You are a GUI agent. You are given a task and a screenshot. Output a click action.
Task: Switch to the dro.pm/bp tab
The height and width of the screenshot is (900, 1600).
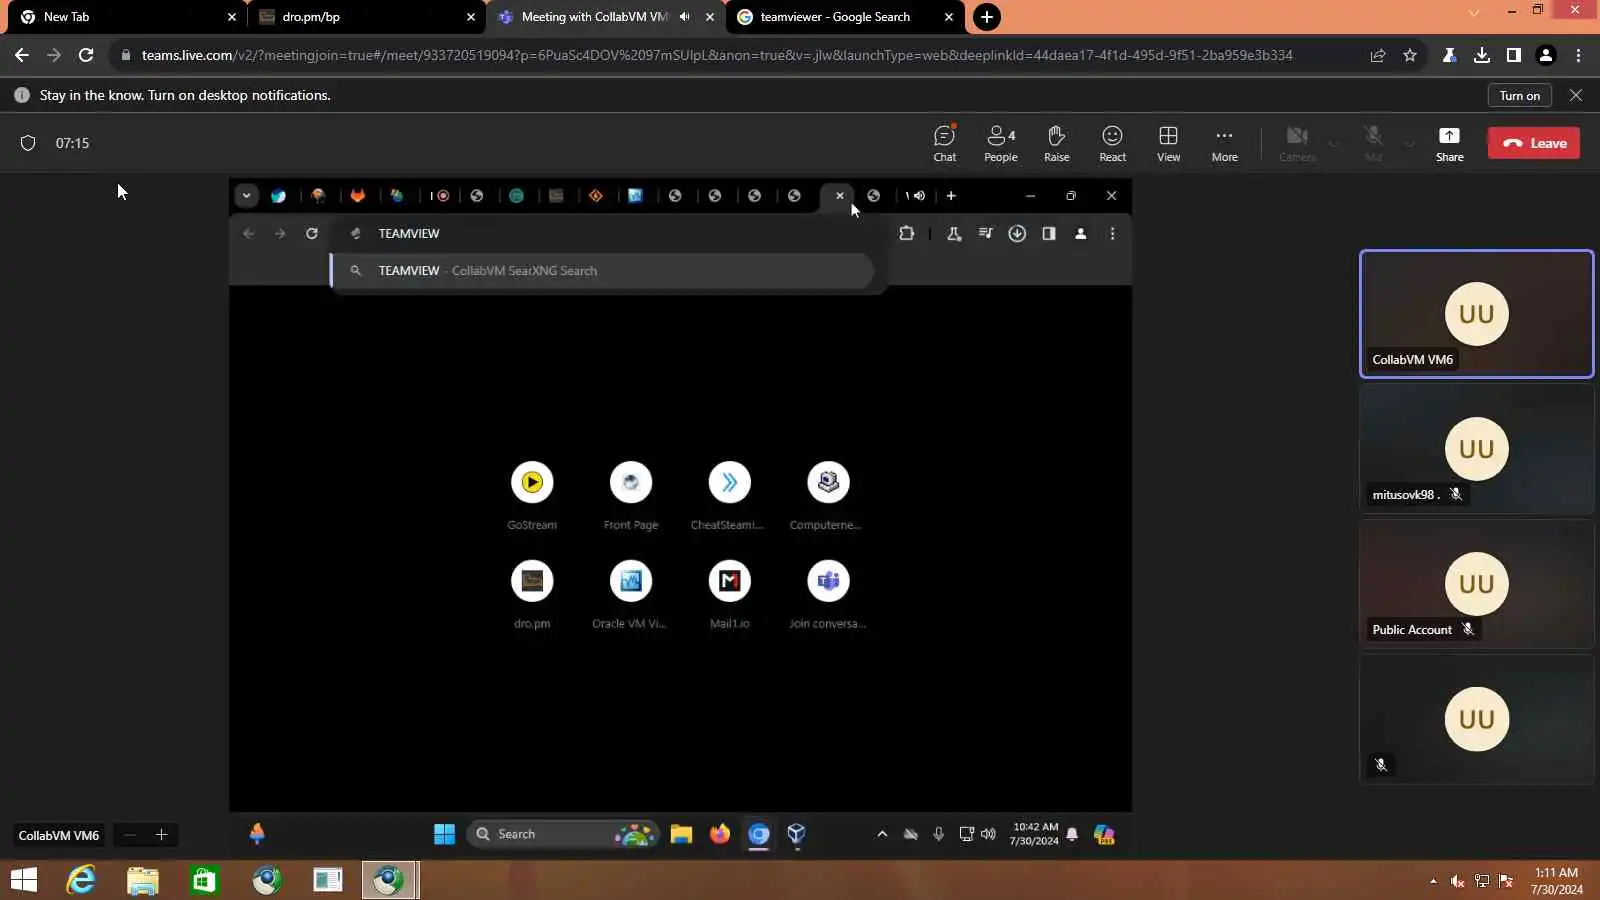(x=365, y=17)
